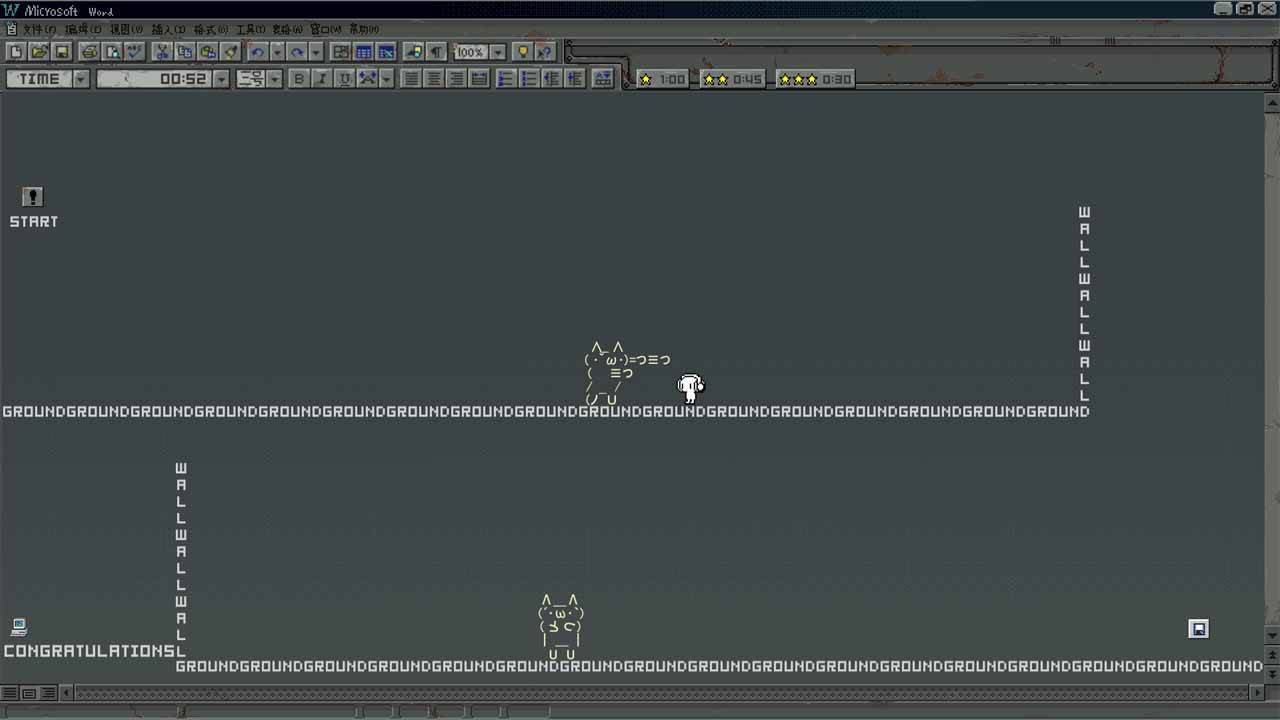Toggle align left
Viewport: 1280px width, 720px height.
pos(411,79)
